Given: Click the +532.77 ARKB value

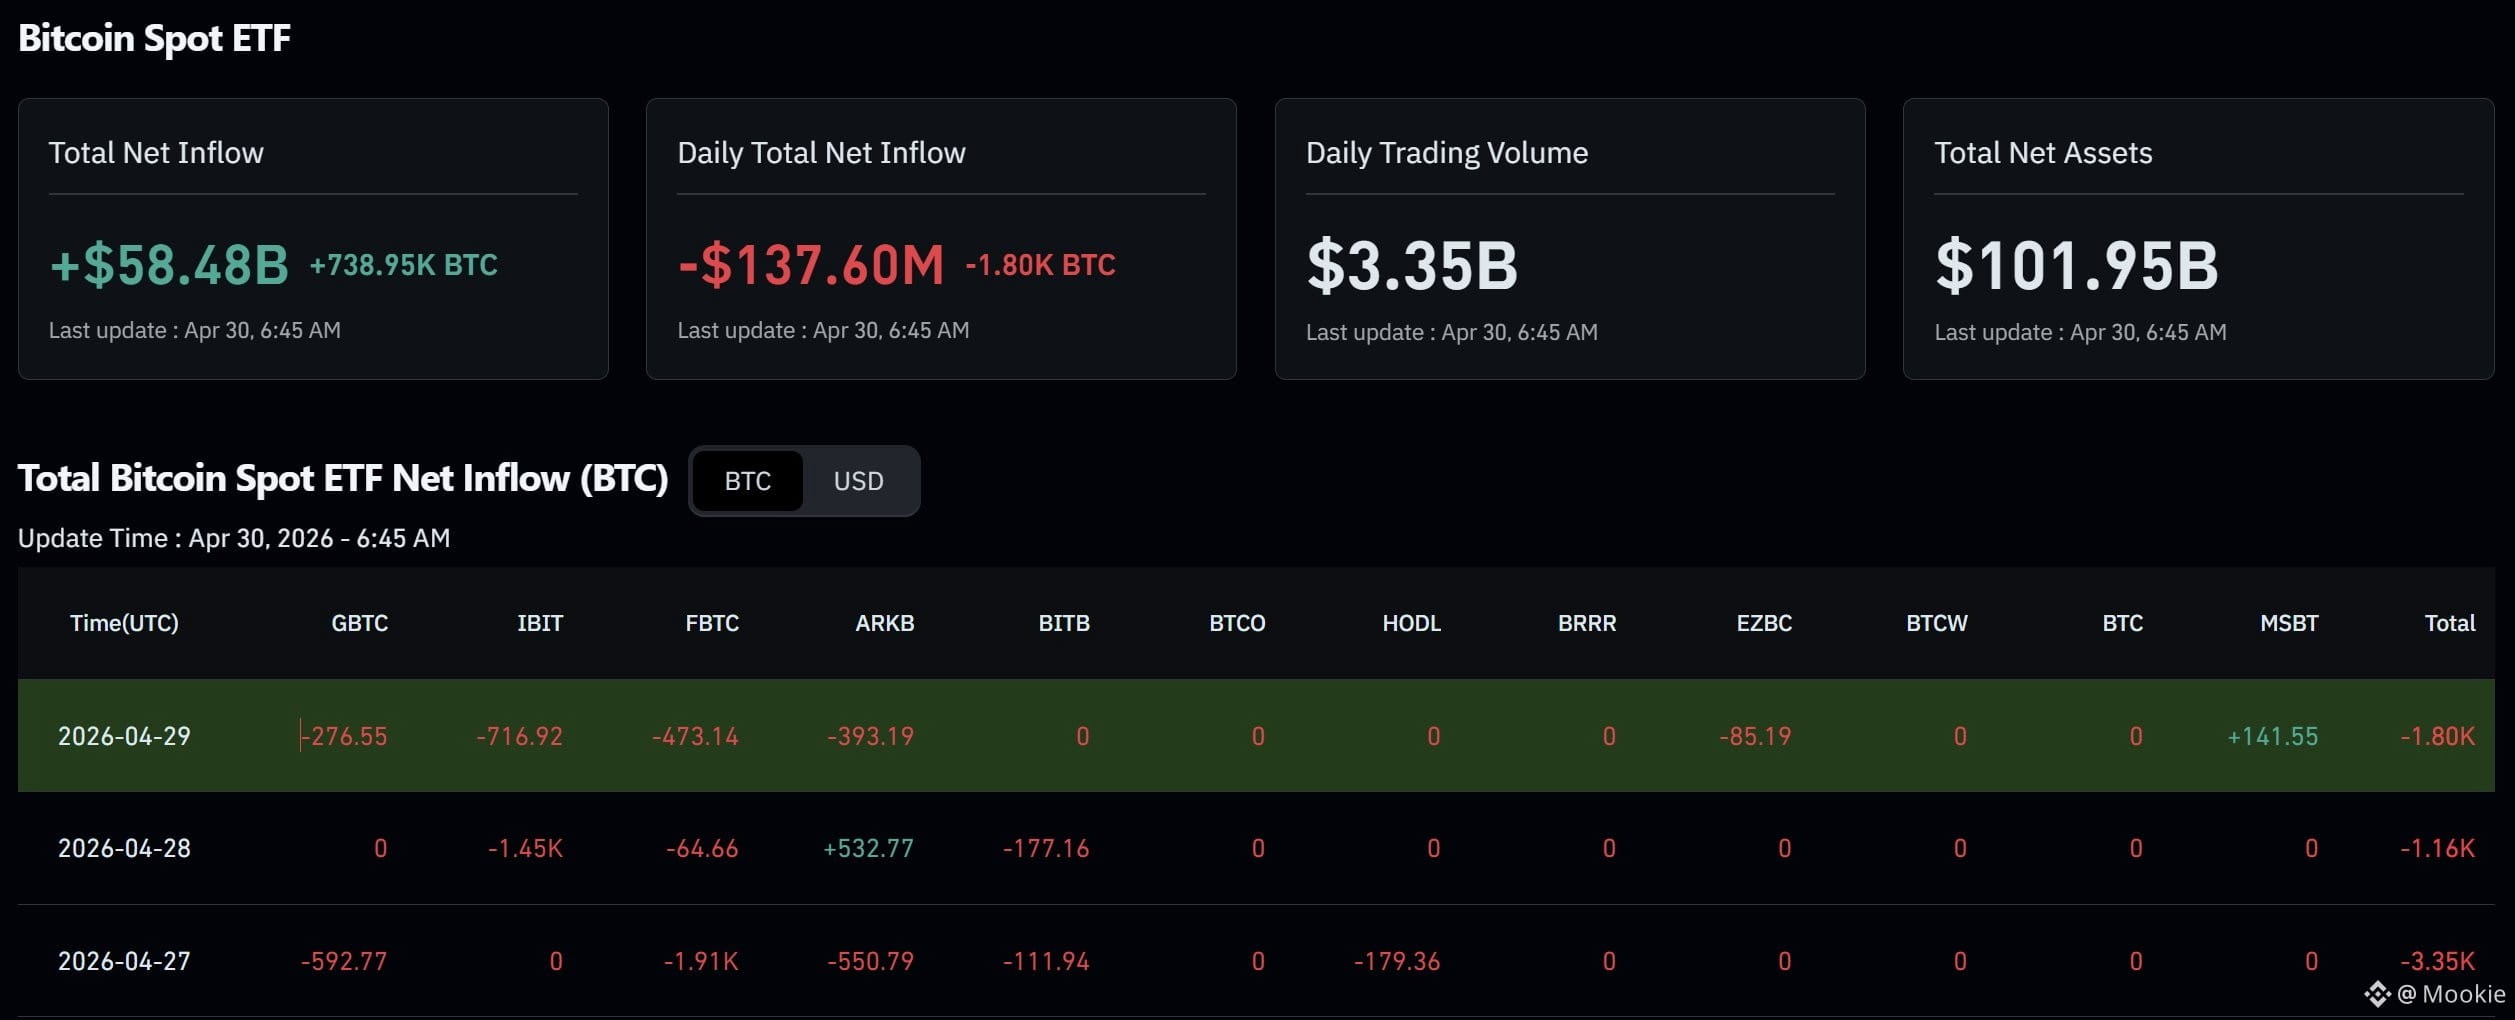Looking at the screenshot, I should (868, 848).
